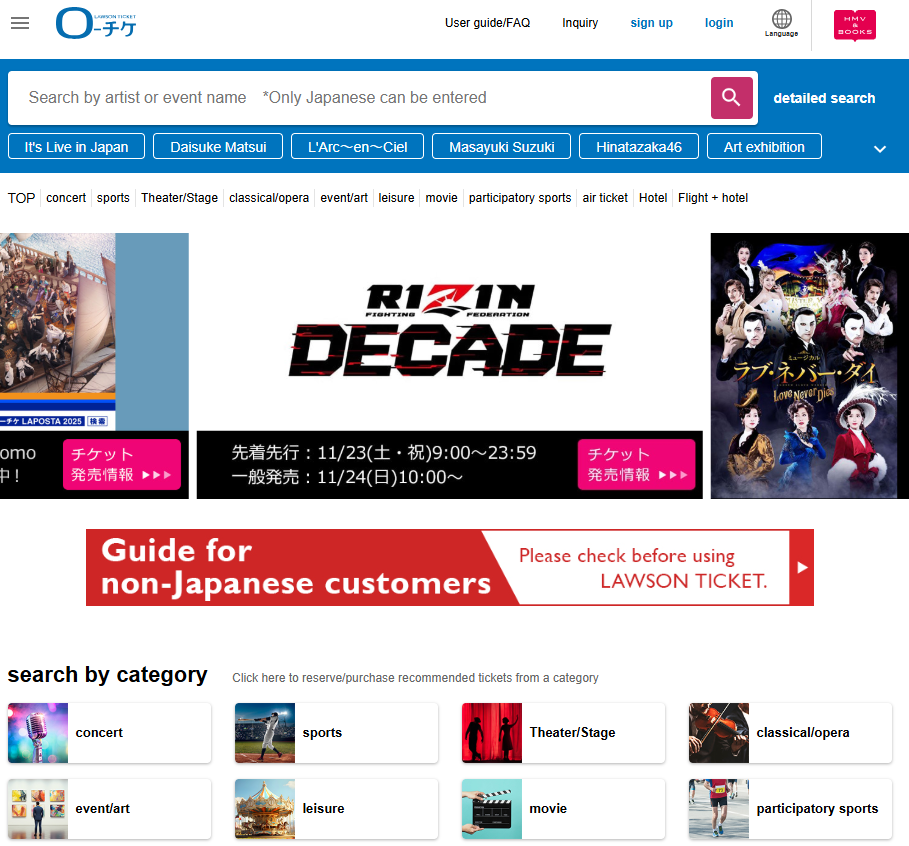The width and height of the screenshot is (909, 846).
Task: Open Hotel in the navigation bar
Action: click(x=653, y=198)
